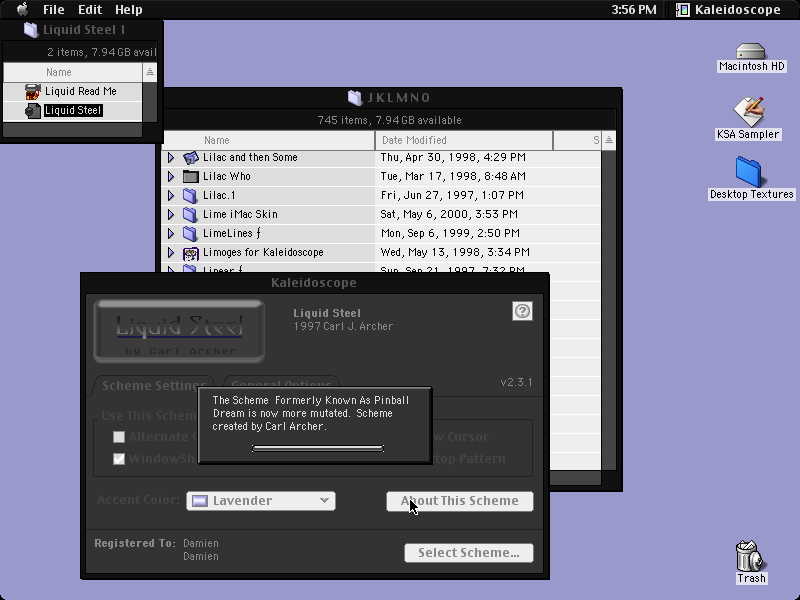Sort JKLMNO list by Date Modified
Image resolution: width=800 pixels, height=600 pixels.
[464, 140]
